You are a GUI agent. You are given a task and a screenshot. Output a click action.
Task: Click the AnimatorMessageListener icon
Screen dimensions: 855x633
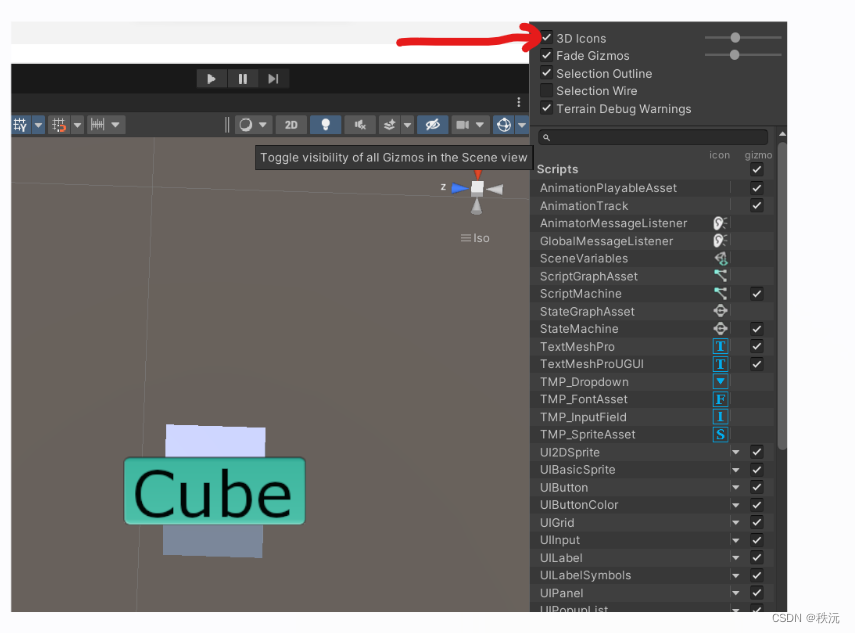pyautogui.click(x=720, y=223)
